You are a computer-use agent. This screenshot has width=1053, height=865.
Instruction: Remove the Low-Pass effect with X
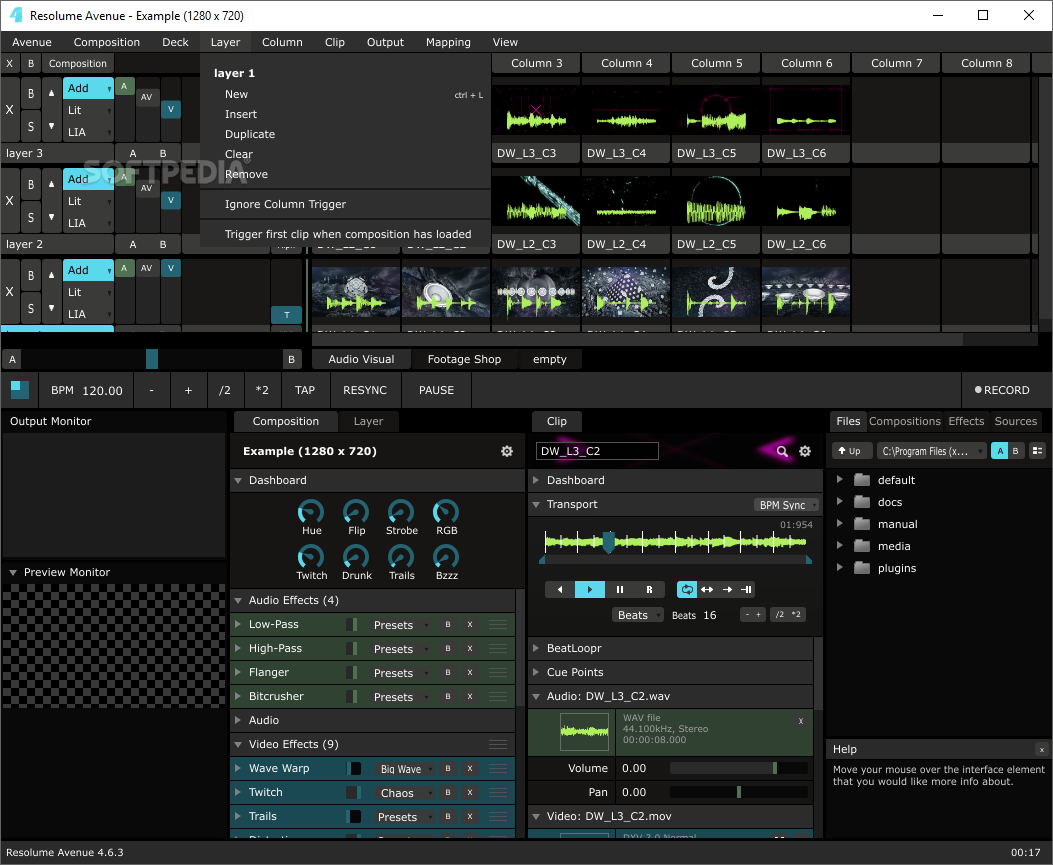coord(470,625)
